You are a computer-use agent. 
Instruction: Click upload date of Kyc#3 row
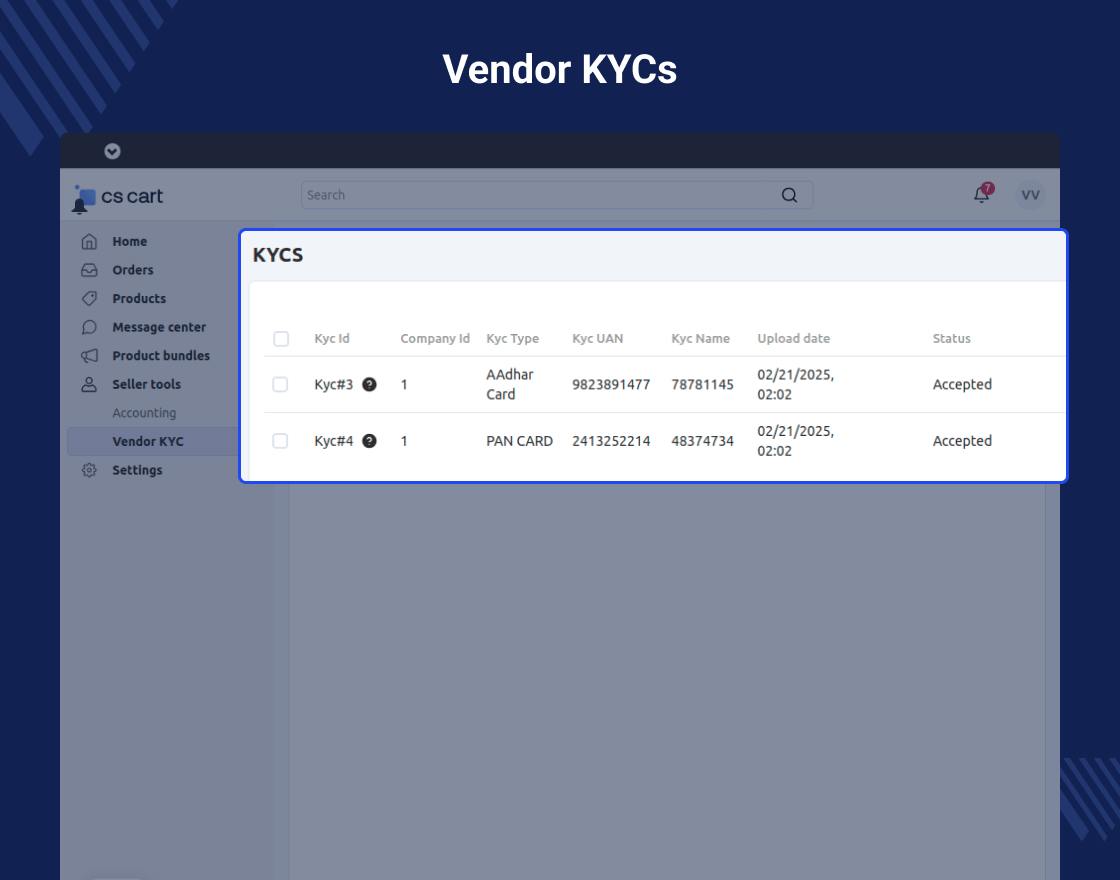tap(796, 384)
